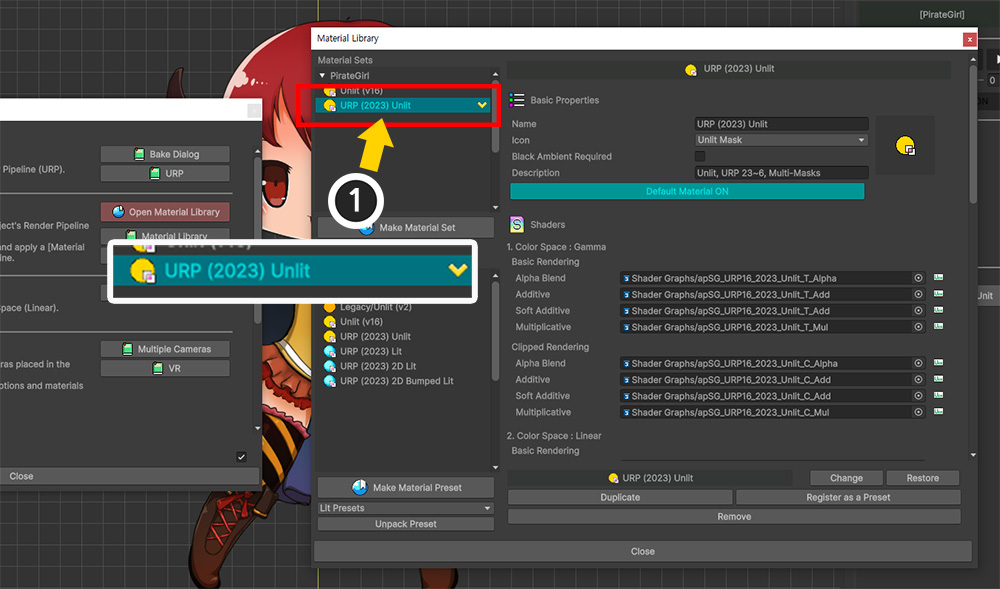This screenshot has height=589, width=1000.
Task: Click the Bake Dialog button
Action: [x=165, y=154]
